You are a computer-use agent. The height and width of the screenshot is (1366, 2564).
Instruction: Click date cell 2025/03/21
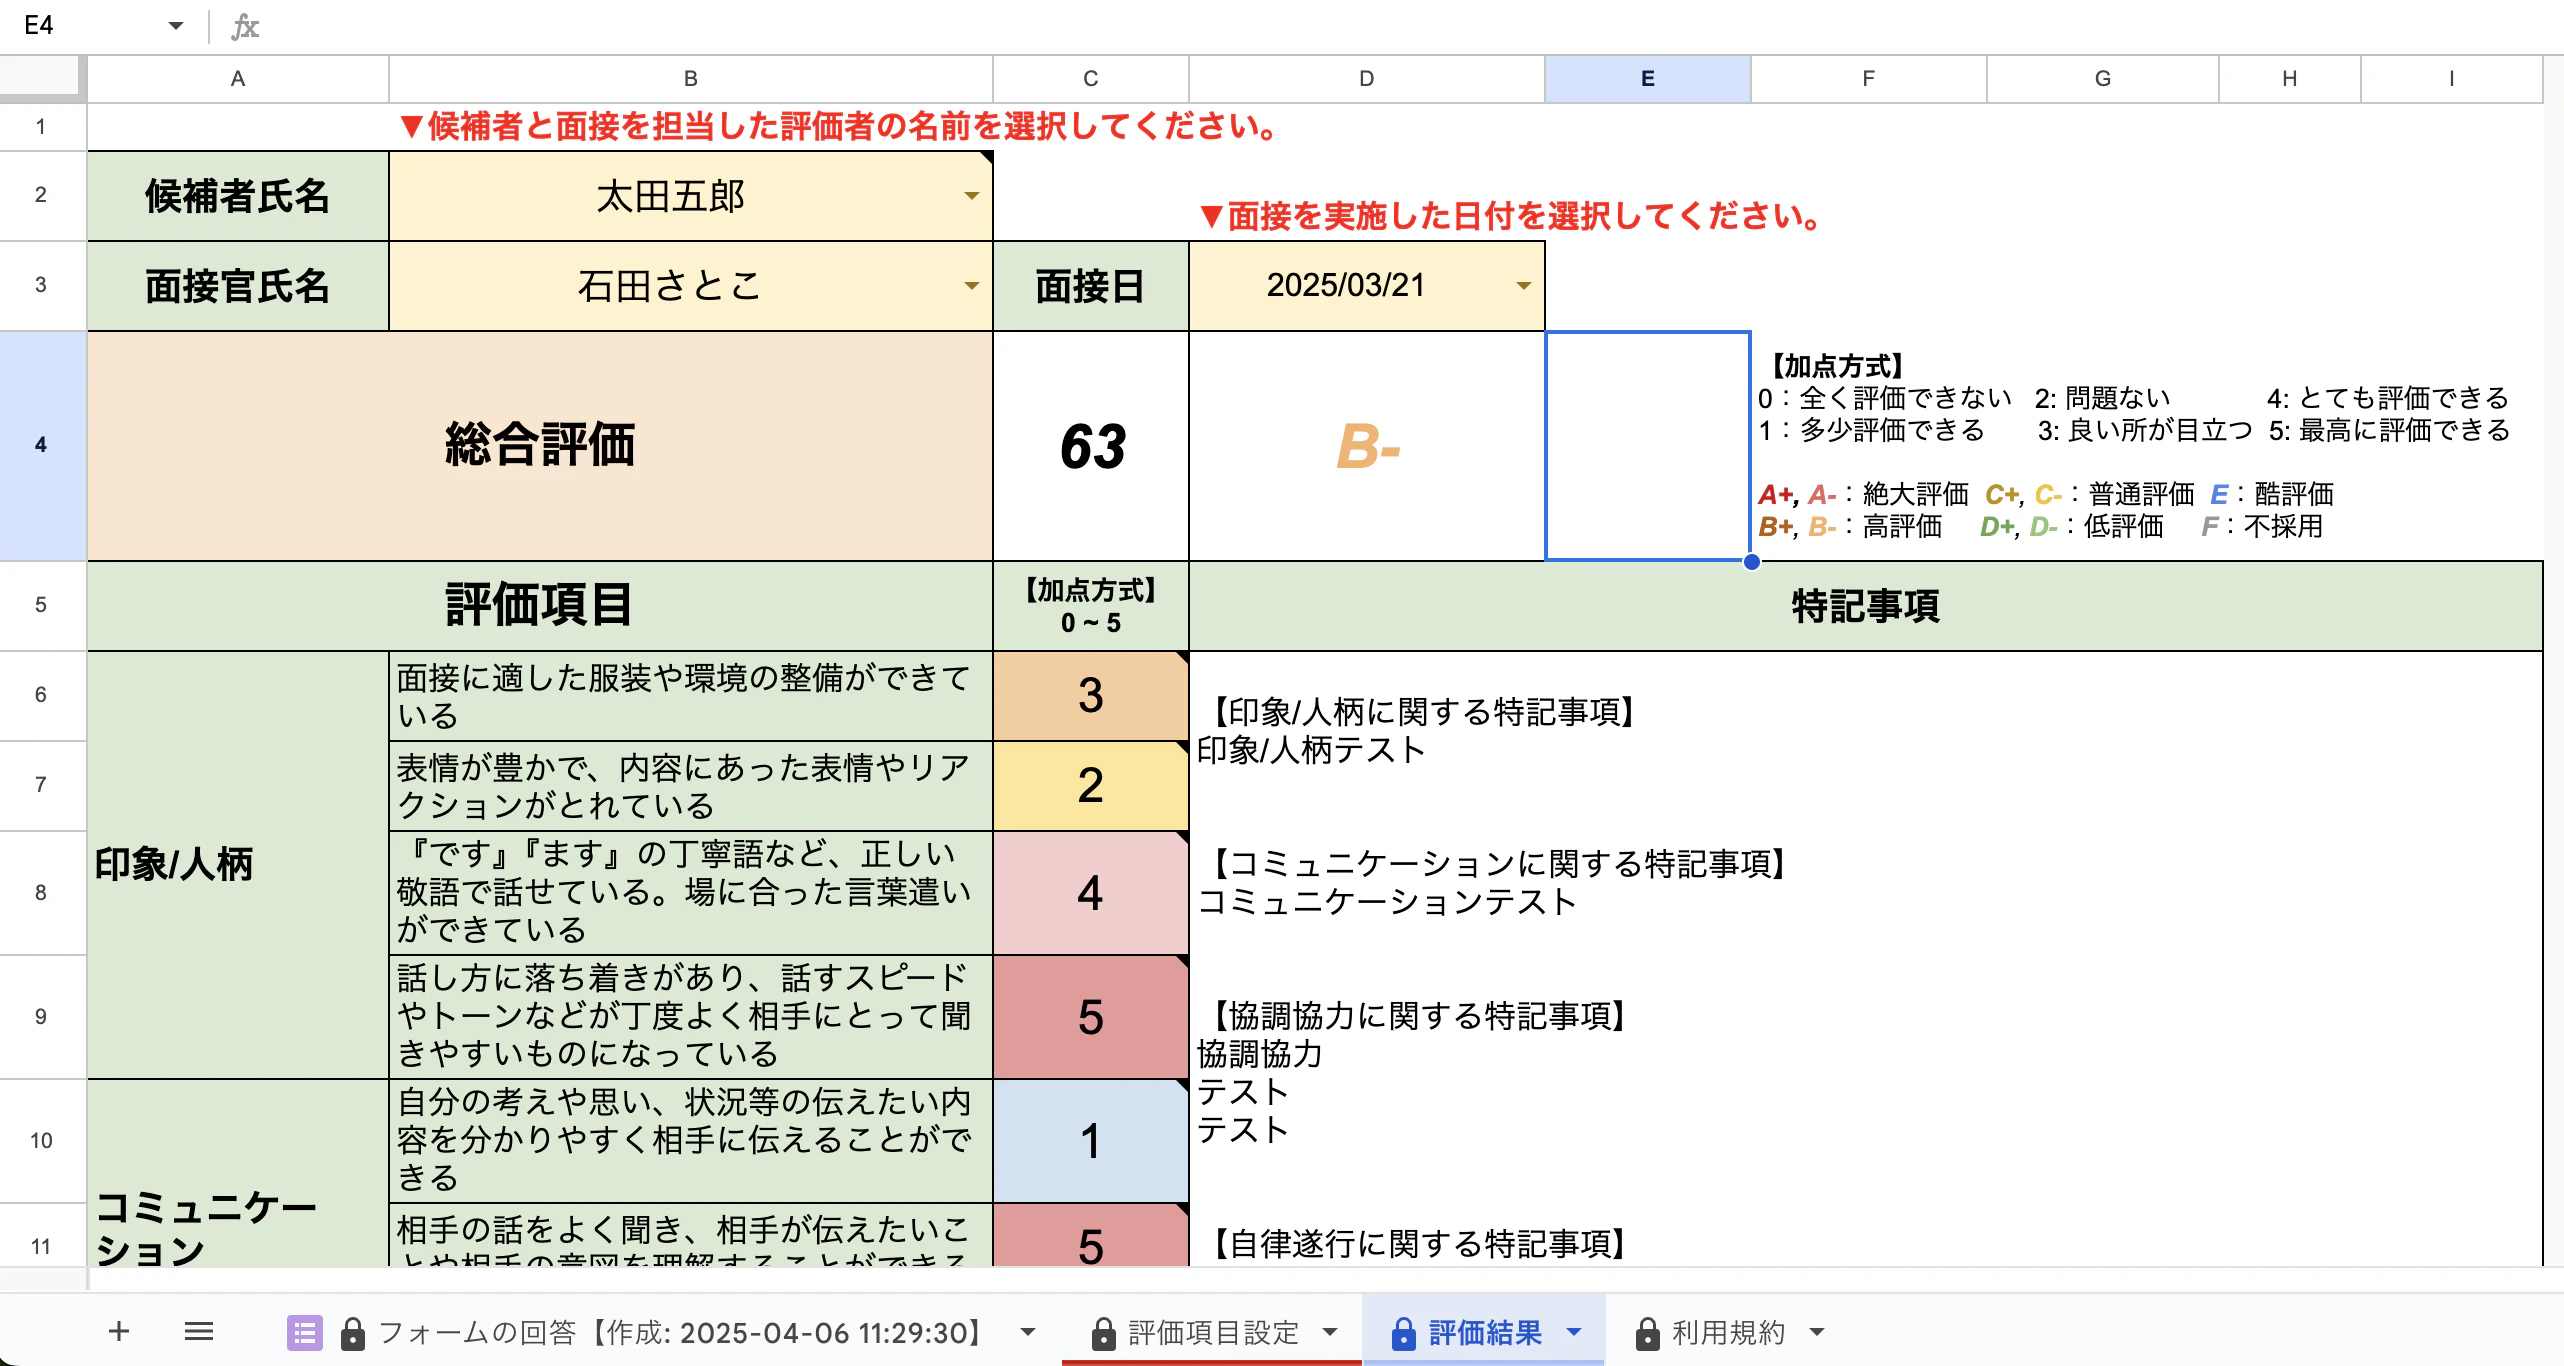coord(1366,286)
